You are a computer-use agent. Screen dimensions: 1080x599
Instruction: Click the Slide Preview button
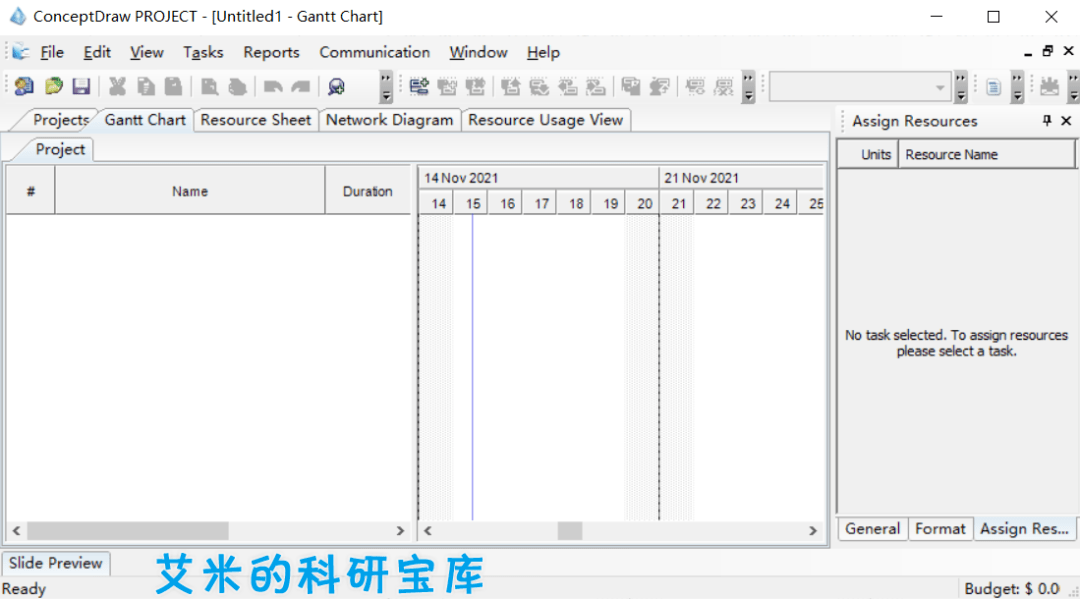pyautogui.click(x=56, y=563)
